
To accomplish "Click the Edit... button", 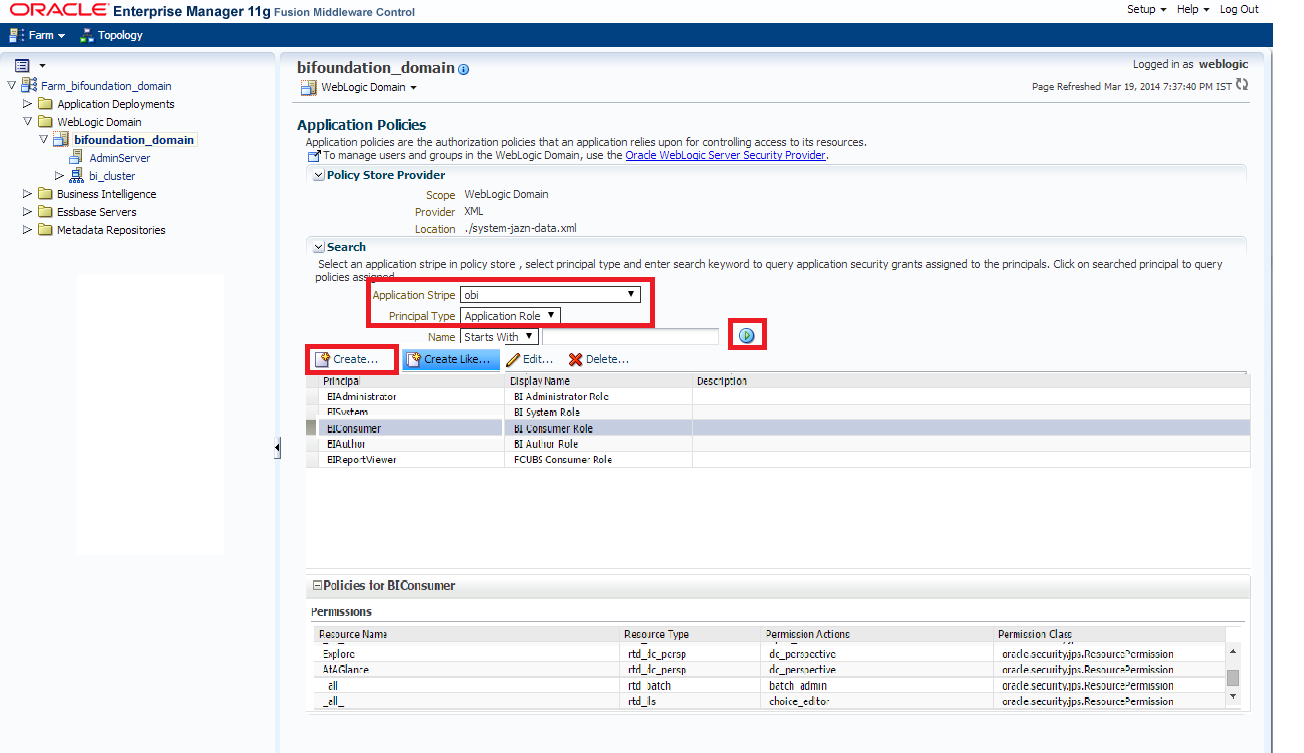I will [530, 359].
